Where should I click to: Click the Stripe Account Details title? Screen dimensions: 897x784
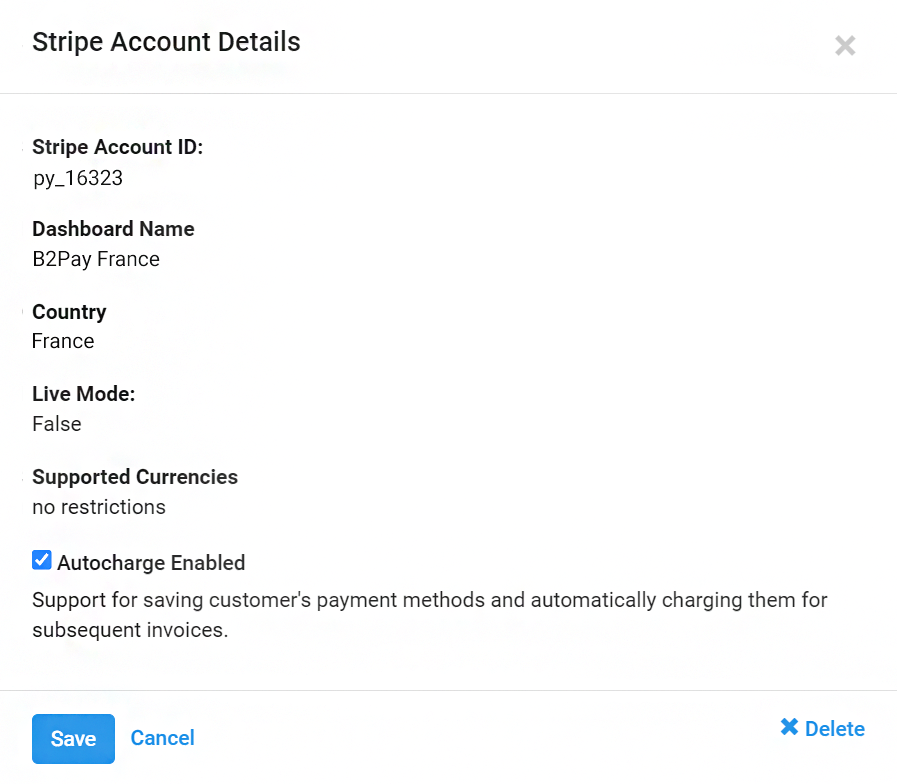click(166, 42)
